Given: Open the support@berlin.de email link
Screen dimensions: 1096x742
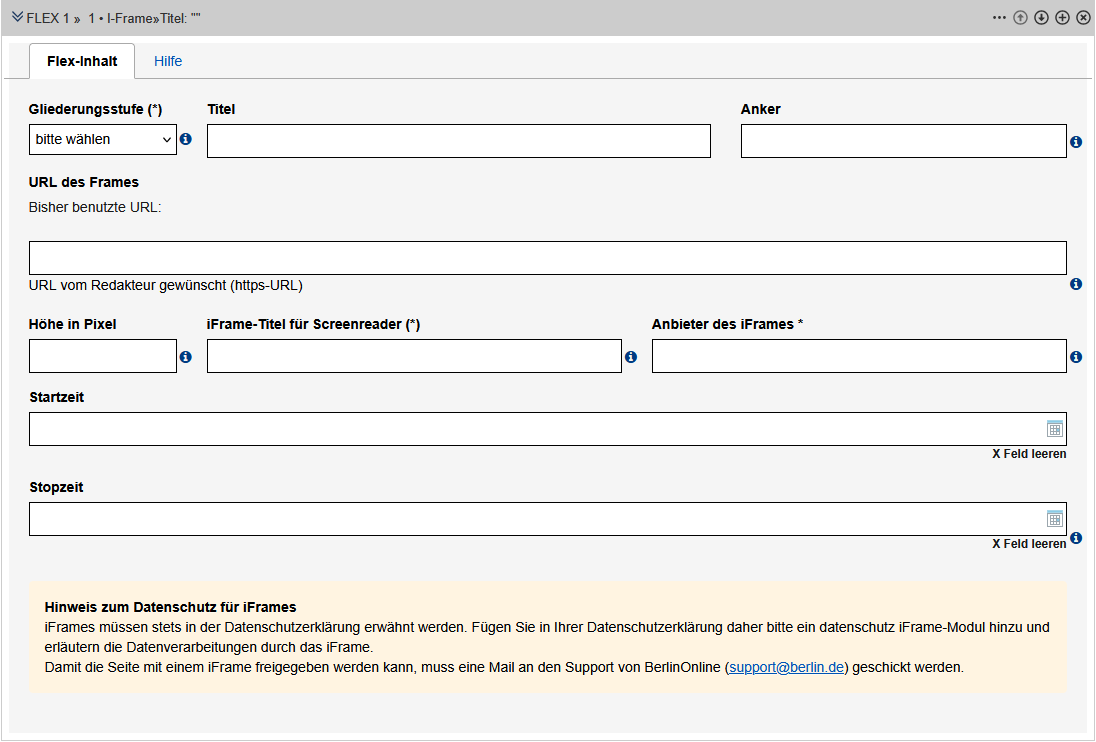Looking at the screenshot, I should point(788,667).
